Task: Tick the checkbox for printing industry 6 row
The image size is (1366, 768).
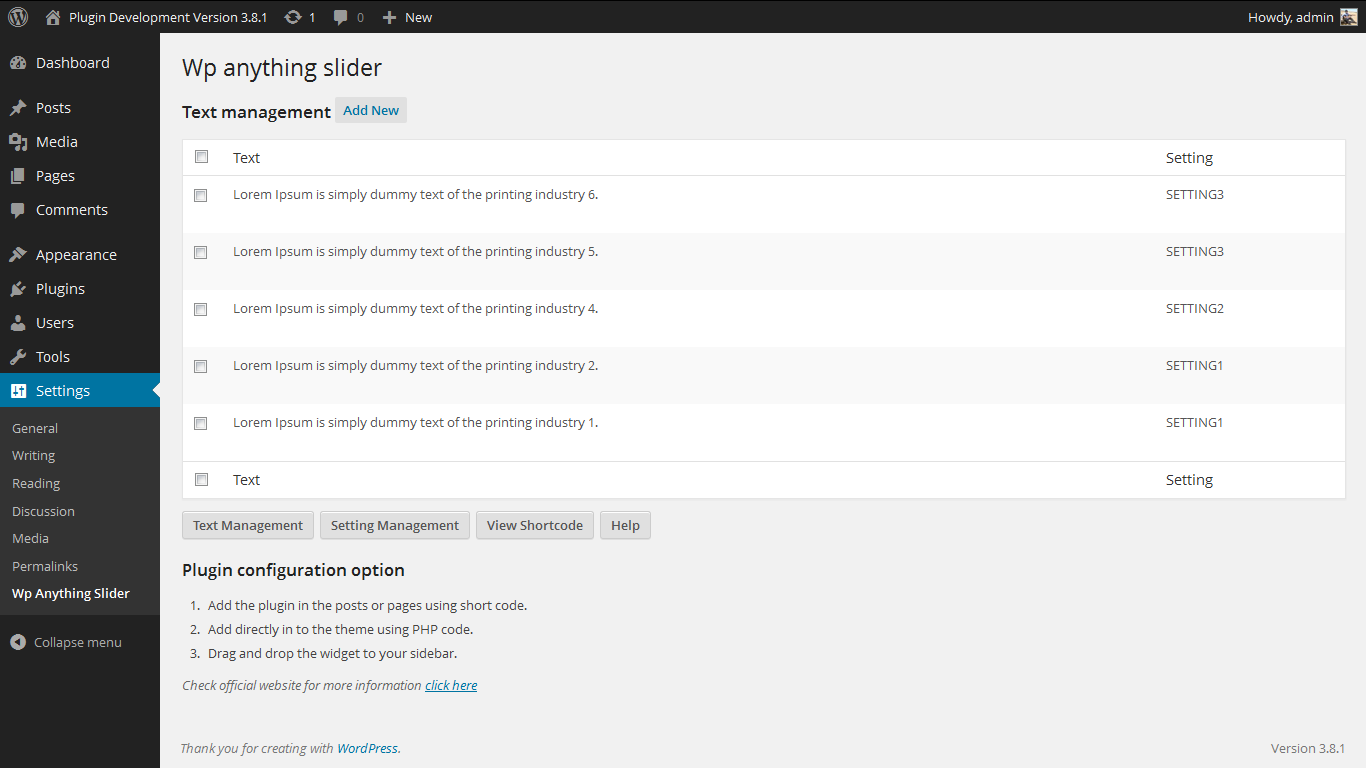Action: coord(201,195)
